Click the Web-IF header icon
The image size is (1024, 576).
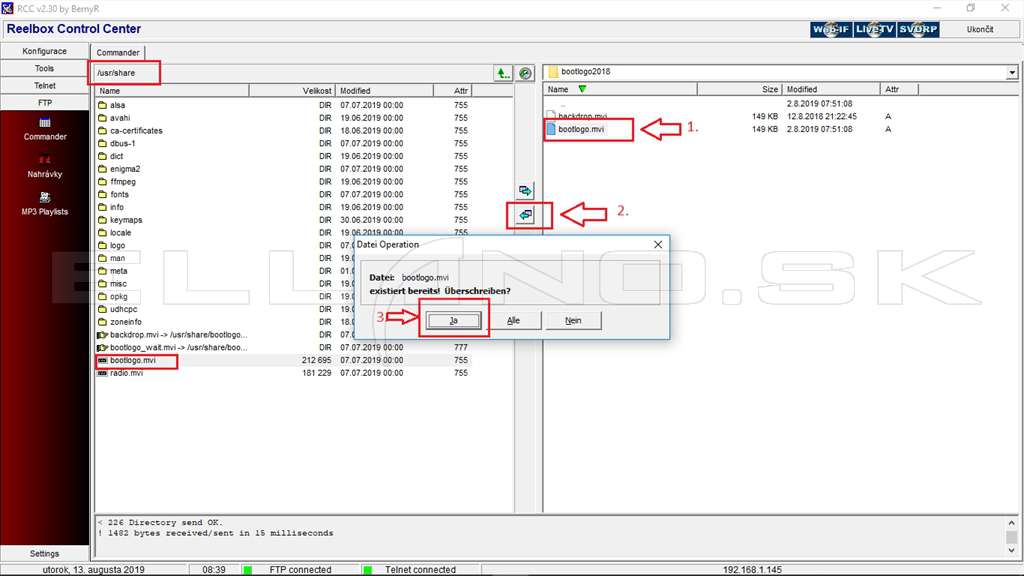(831, 29)
